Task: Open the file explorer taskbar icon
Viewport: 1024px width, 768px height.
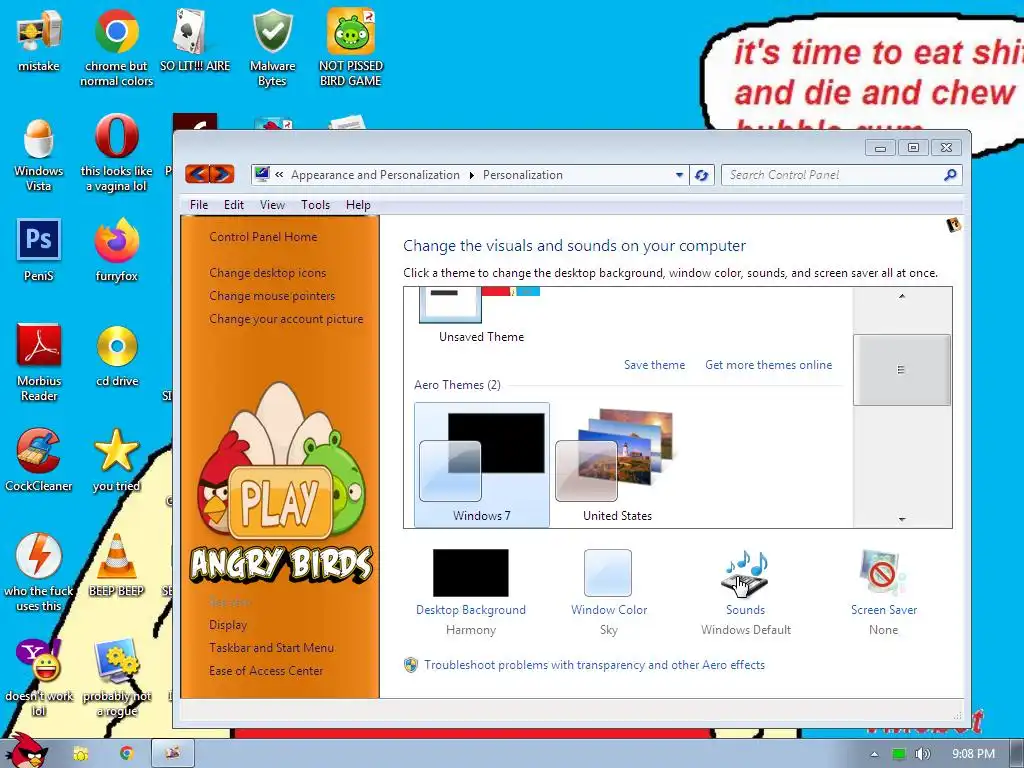Action: click(80, 754)
